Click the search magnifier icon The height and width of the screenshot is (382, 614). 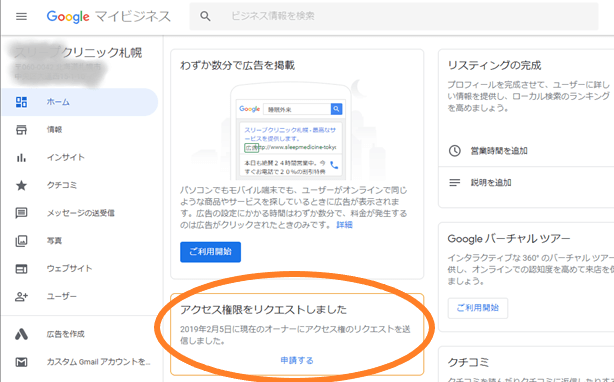[x=205, y=16]
